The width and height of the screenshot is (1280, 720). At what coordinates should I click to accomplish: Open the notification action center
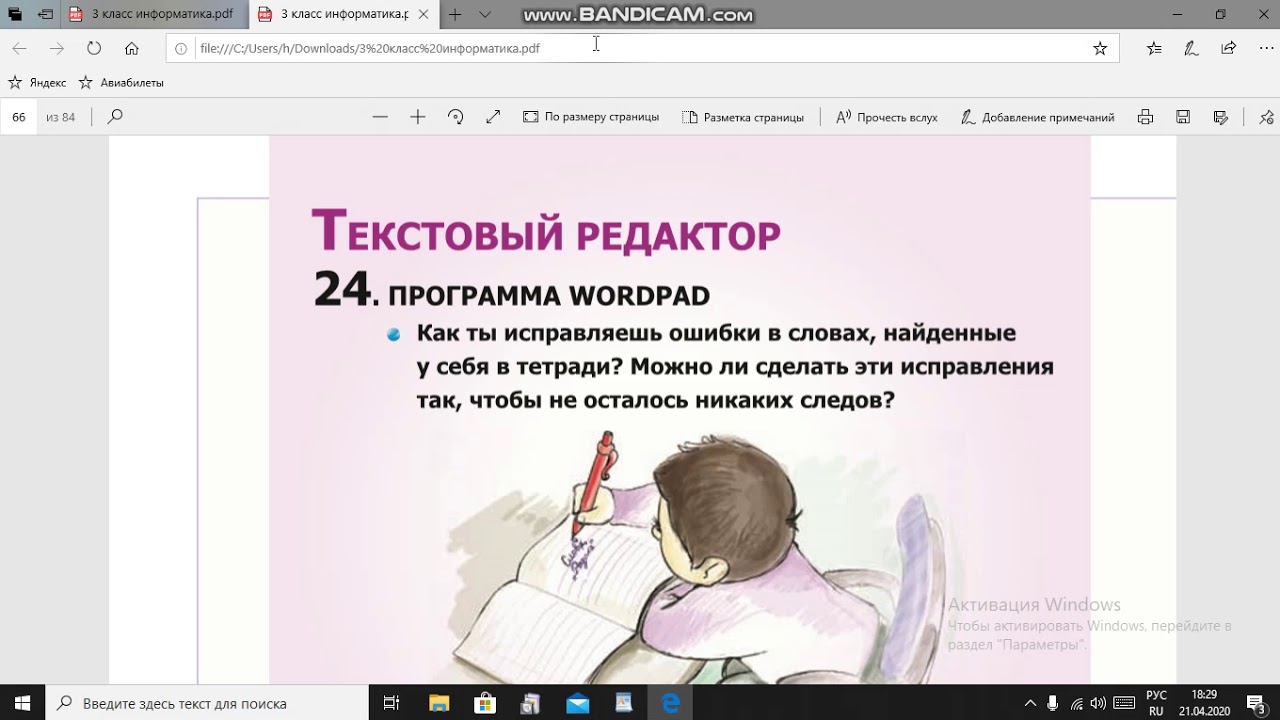tap(1256, 703)
